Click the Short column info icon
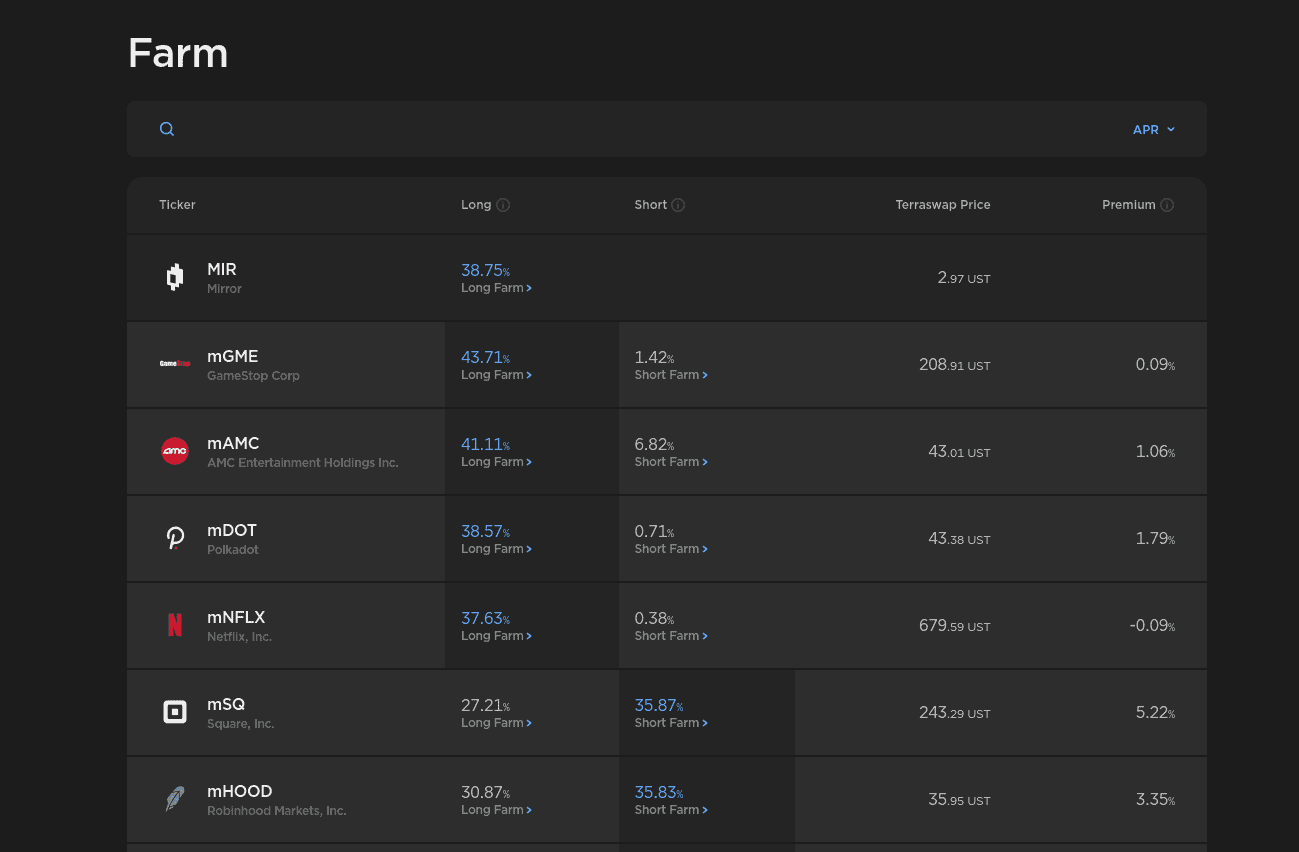 [x=678, y=205]
